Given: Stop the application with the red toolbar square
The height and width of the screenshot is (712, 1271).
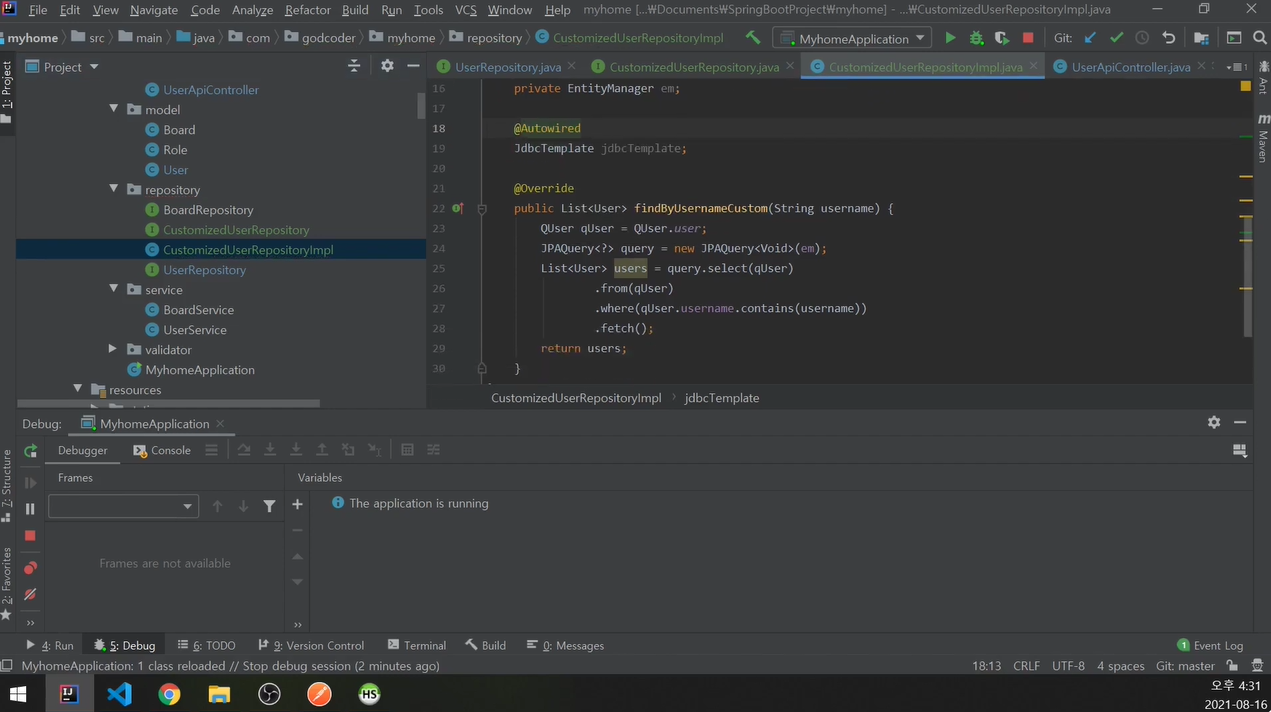Looking at the screenshot, I should coord(1028,38).
